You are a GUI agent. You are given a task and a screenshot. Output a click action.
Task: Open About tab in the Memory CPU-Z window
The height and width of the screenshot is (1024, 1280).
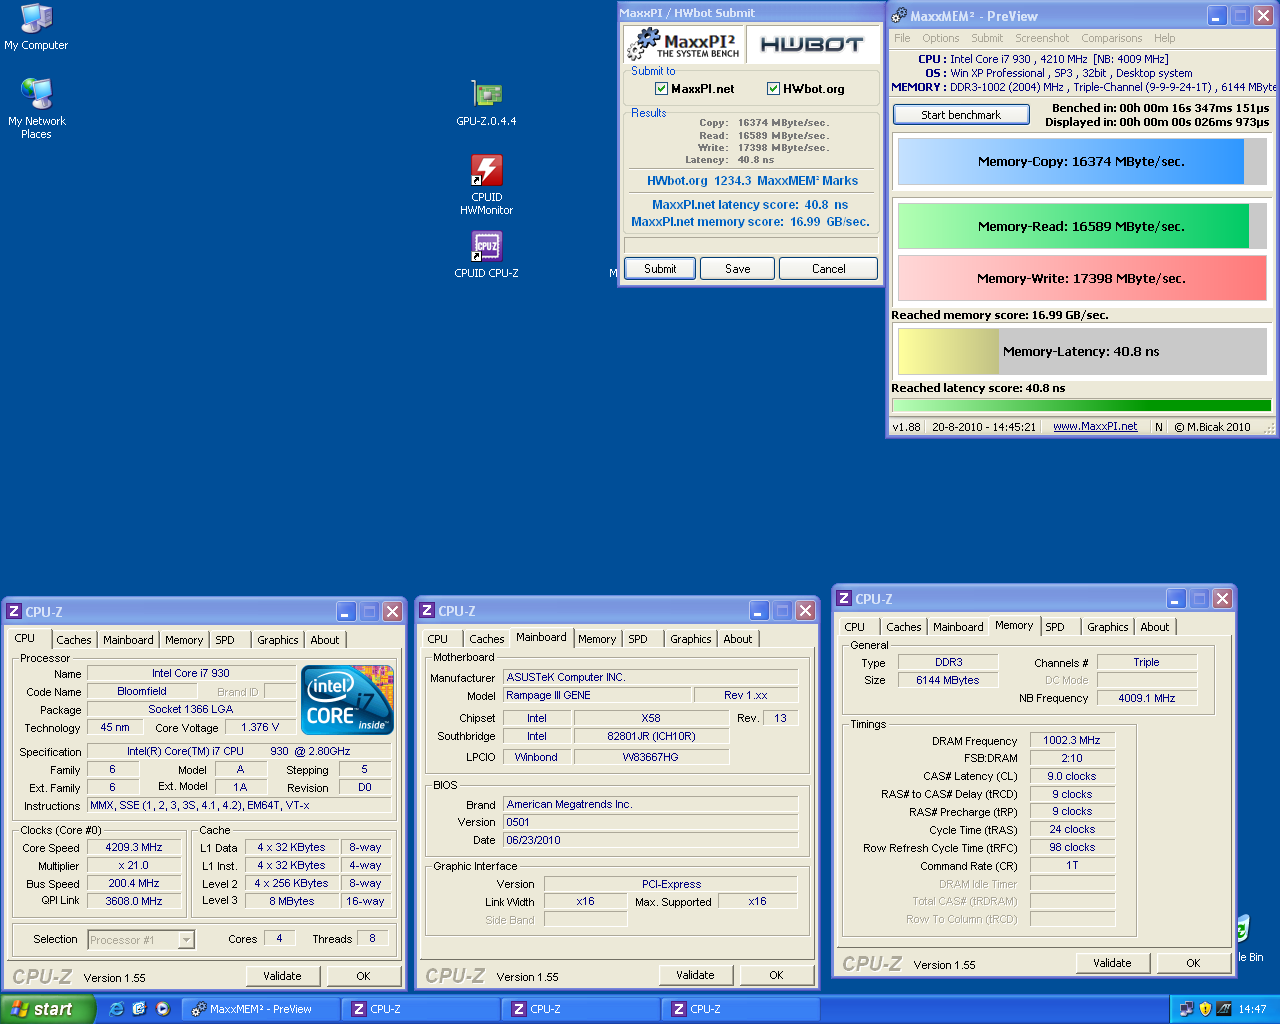(x=1155, y=627)
